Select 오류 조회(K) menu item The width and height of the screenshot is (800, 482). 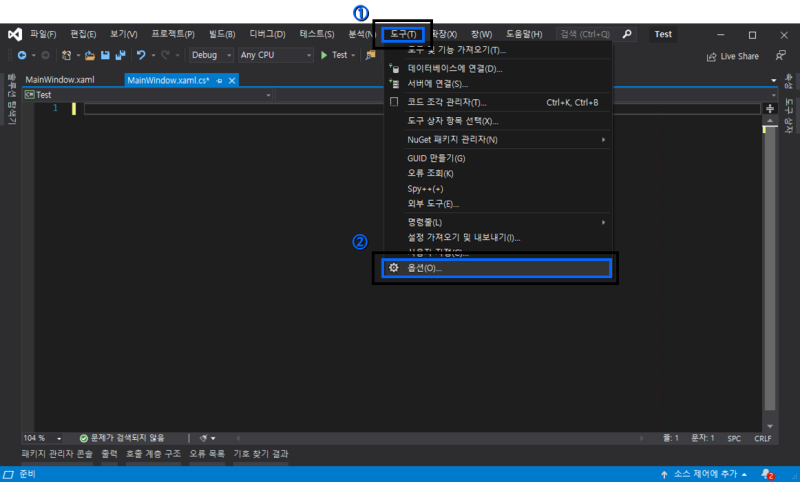click(x=497, y=173)
